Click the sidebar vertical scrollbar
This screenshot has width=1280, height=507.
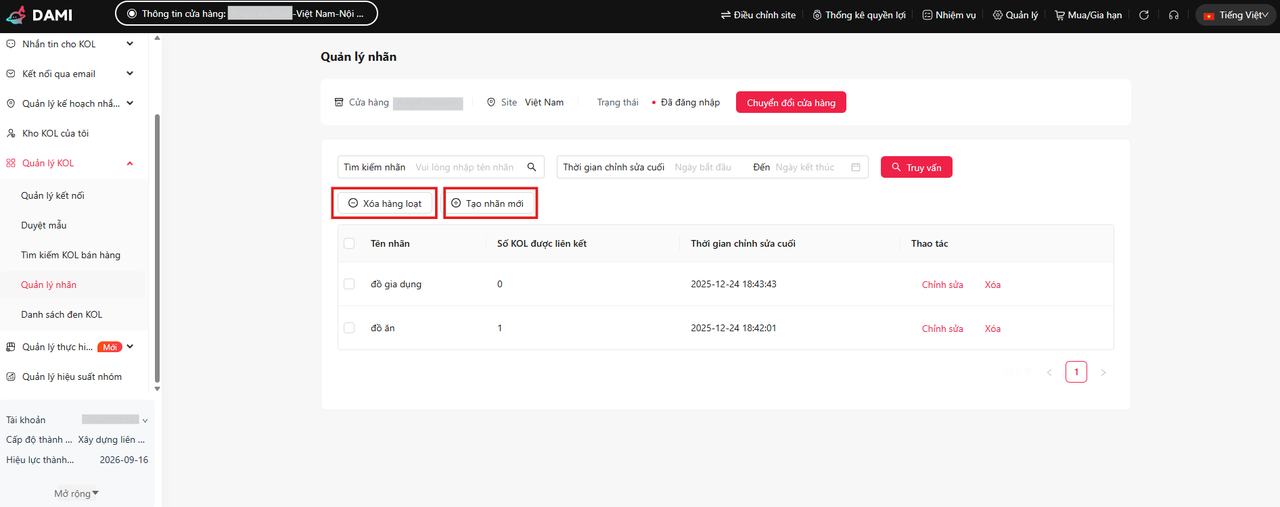point(157,250)
